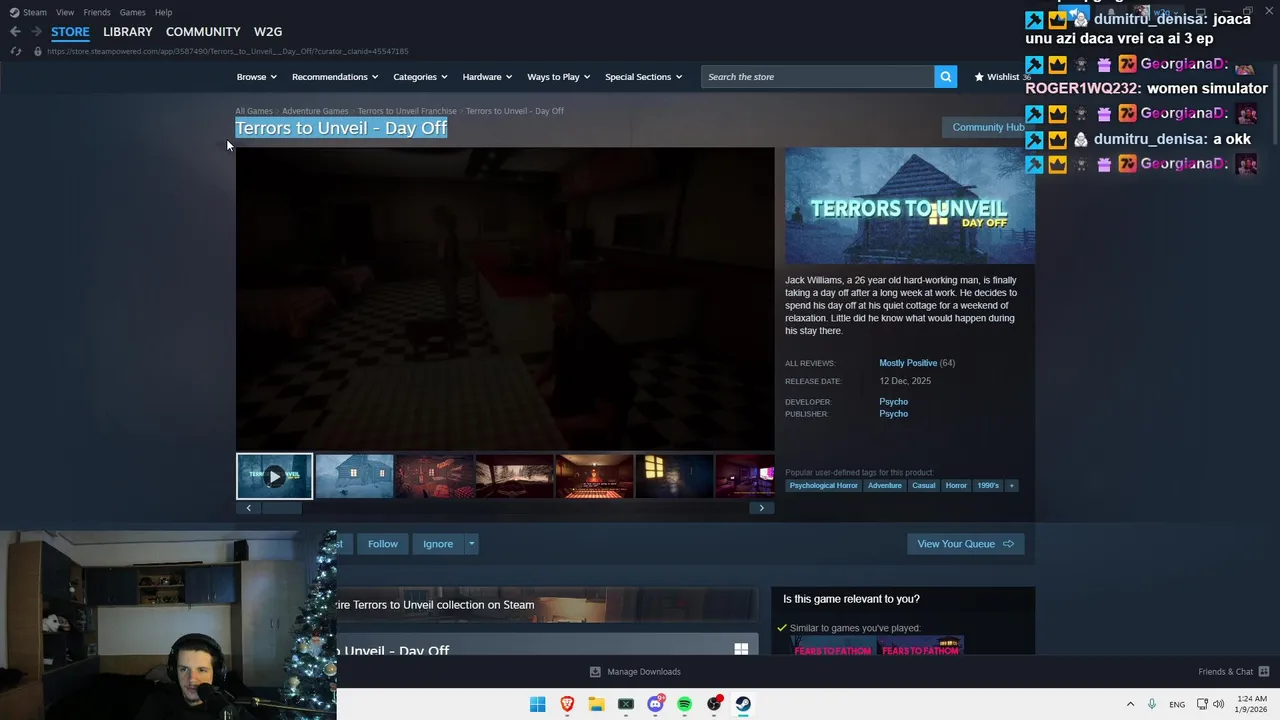Select the Casual tag
Viewport: 1280px width, 720px height.
point(923,486)
